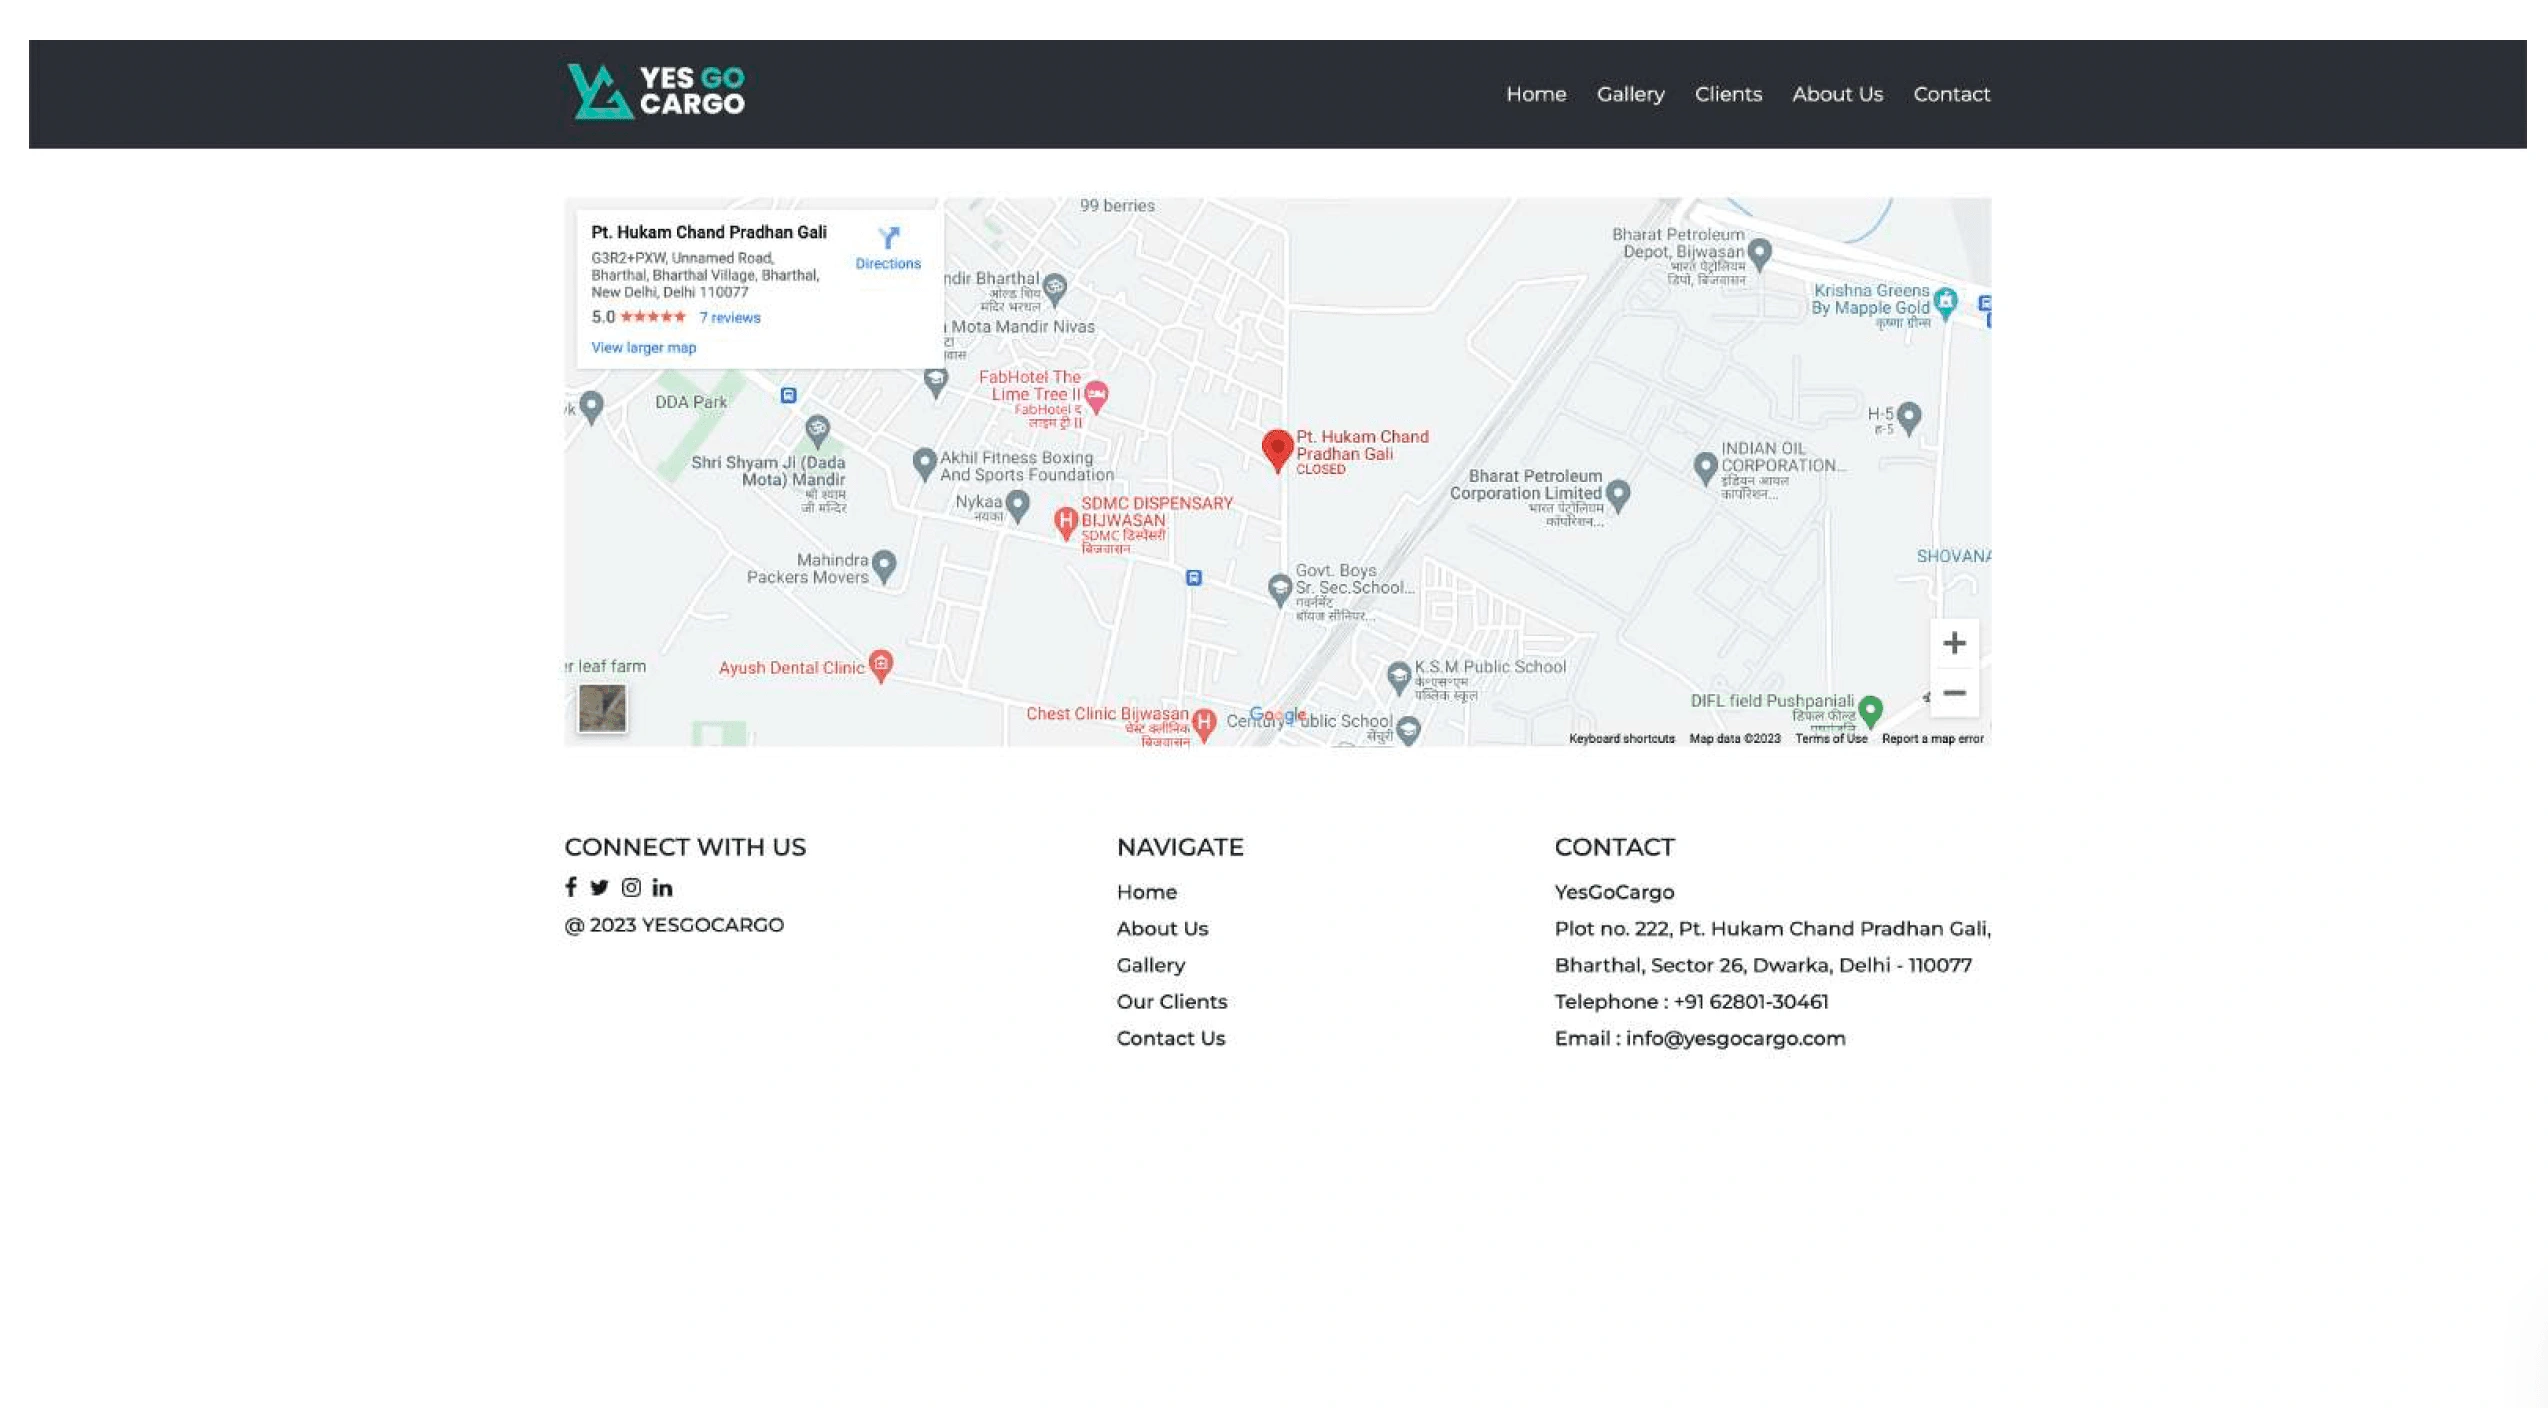
Task: Click the Ayush Dental Clinic map marker
Action: [881, 664]
